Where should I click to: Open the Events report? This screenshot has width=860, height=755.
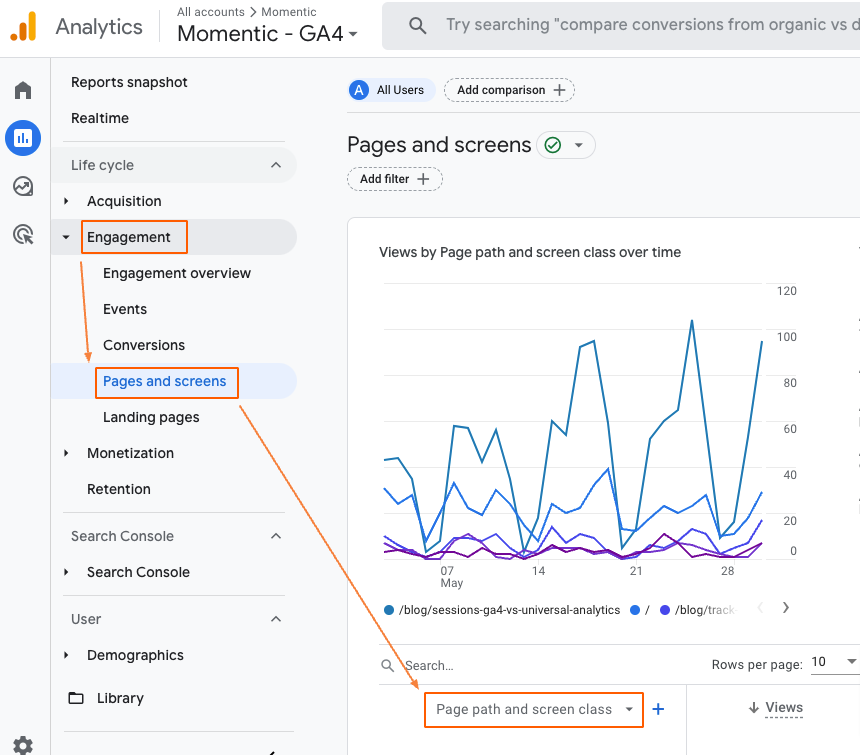click(x=125, y=309)
